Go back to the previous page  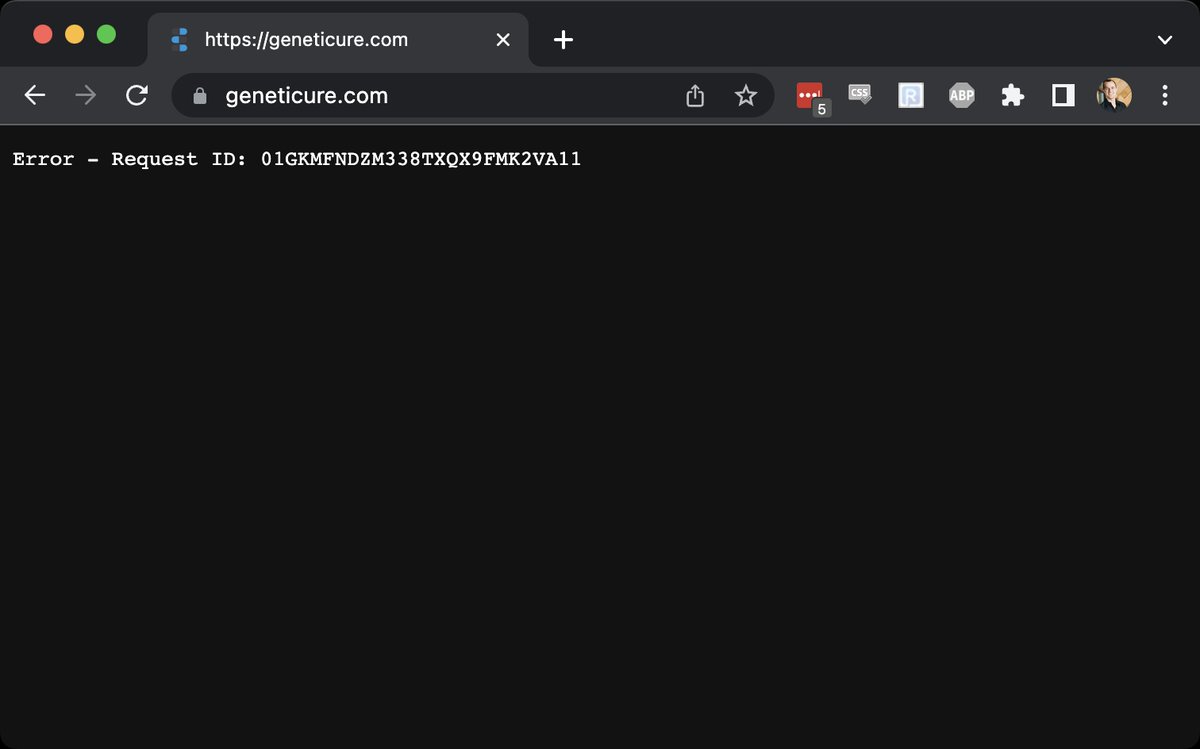35,95
